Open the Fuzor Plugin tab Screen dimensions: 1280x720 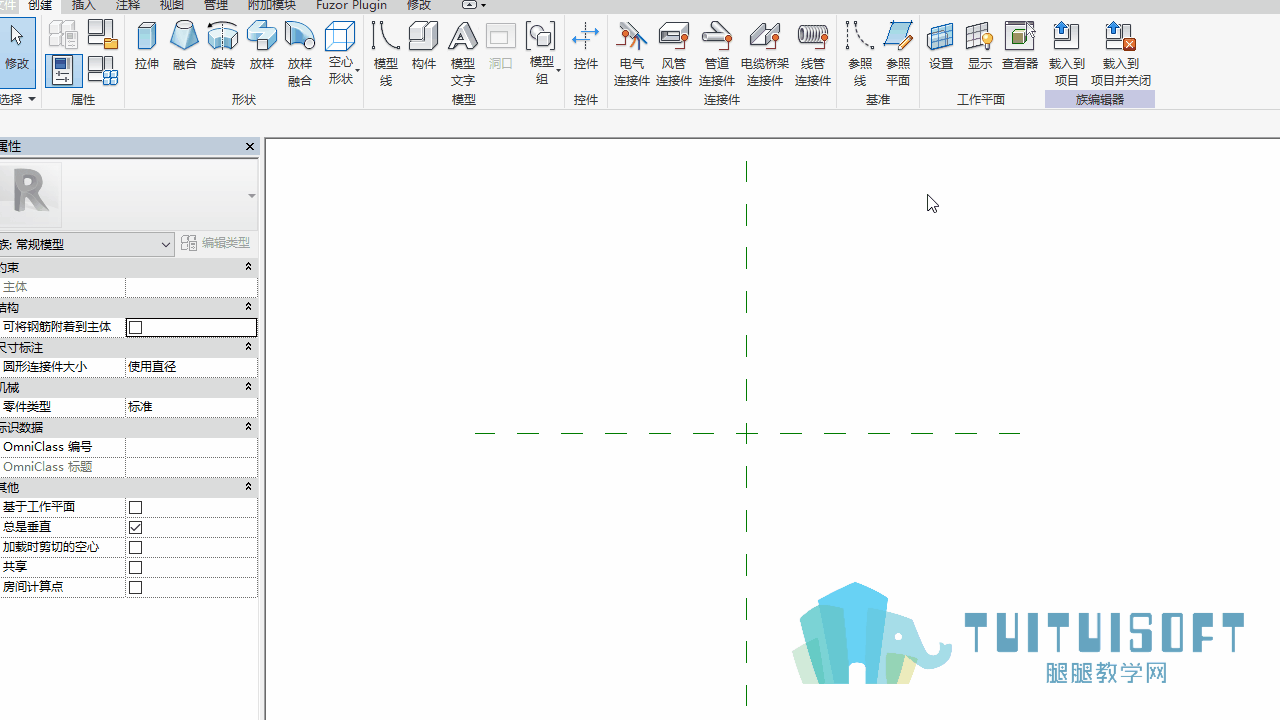click(x=351, y=5)
